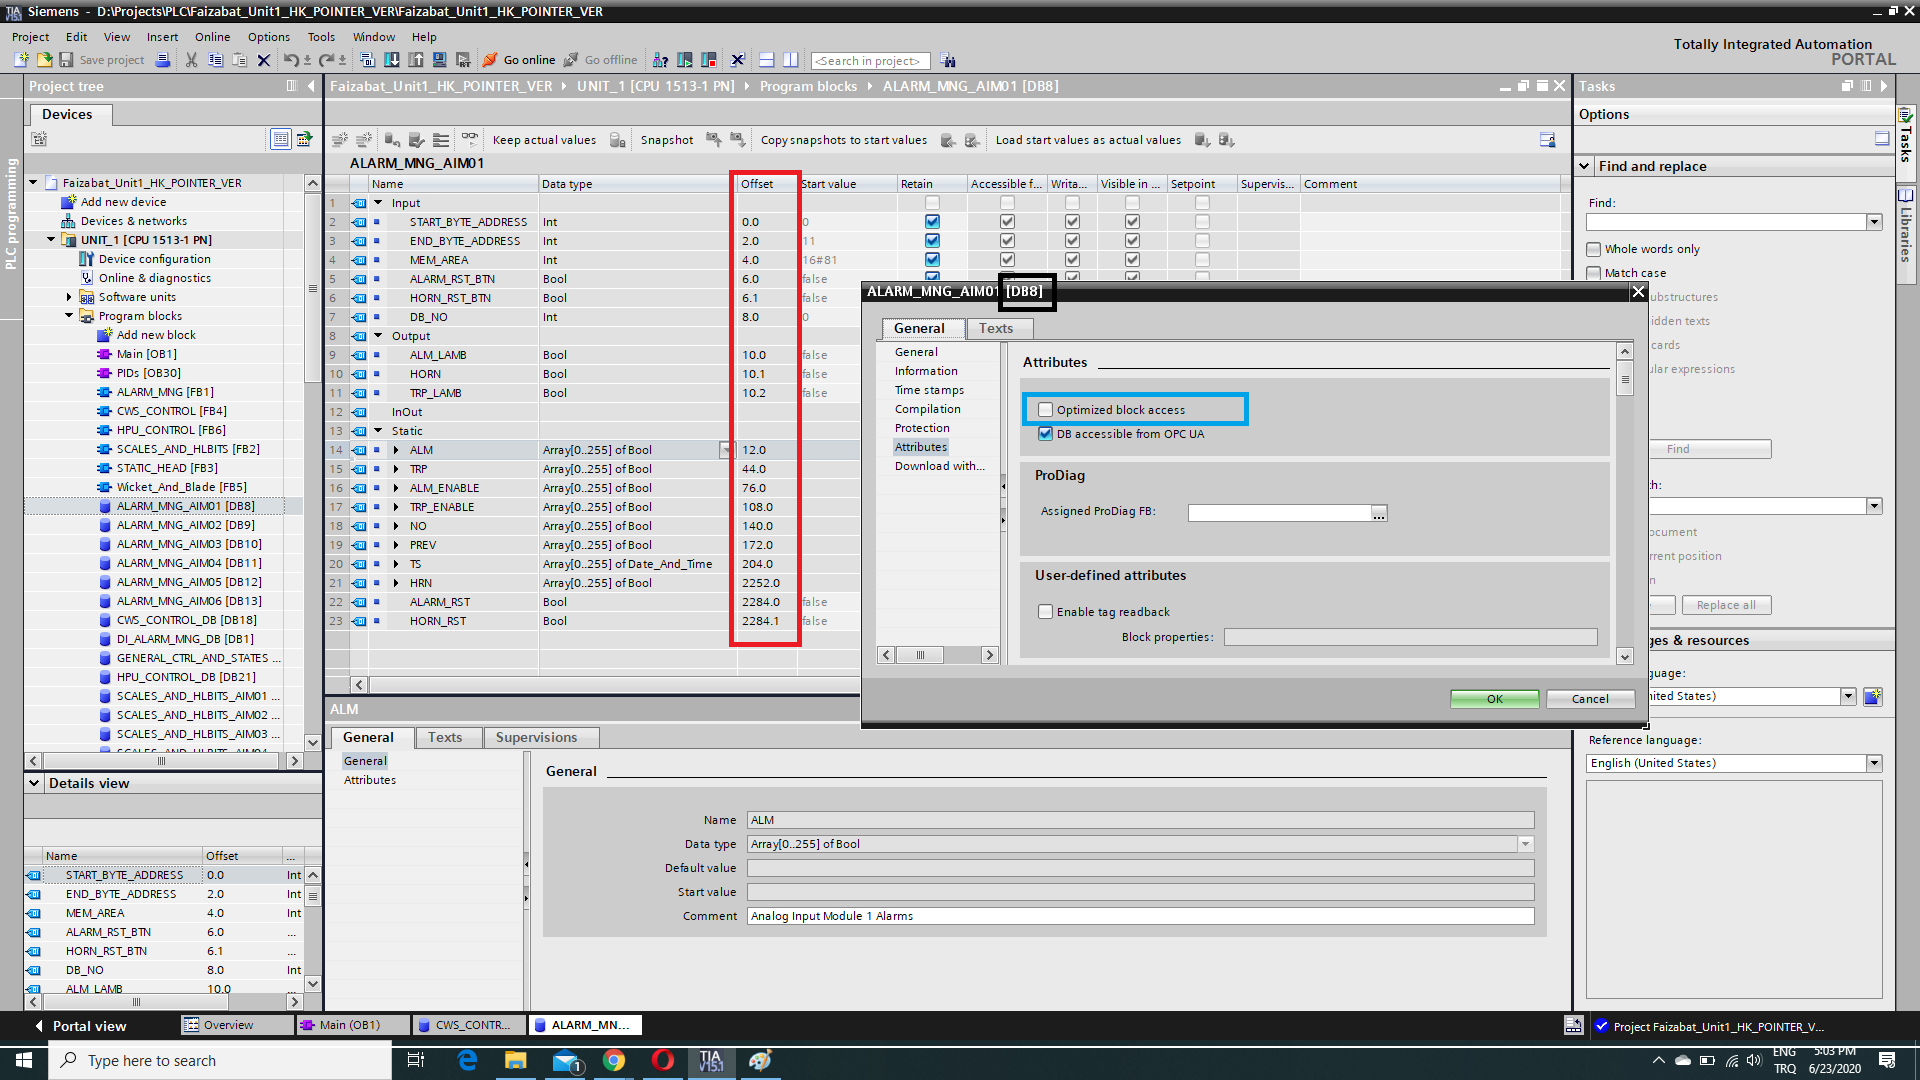Click the Outlook mail icon in taskbar
This screenshot has height=1080, width=1920.
566,1060
